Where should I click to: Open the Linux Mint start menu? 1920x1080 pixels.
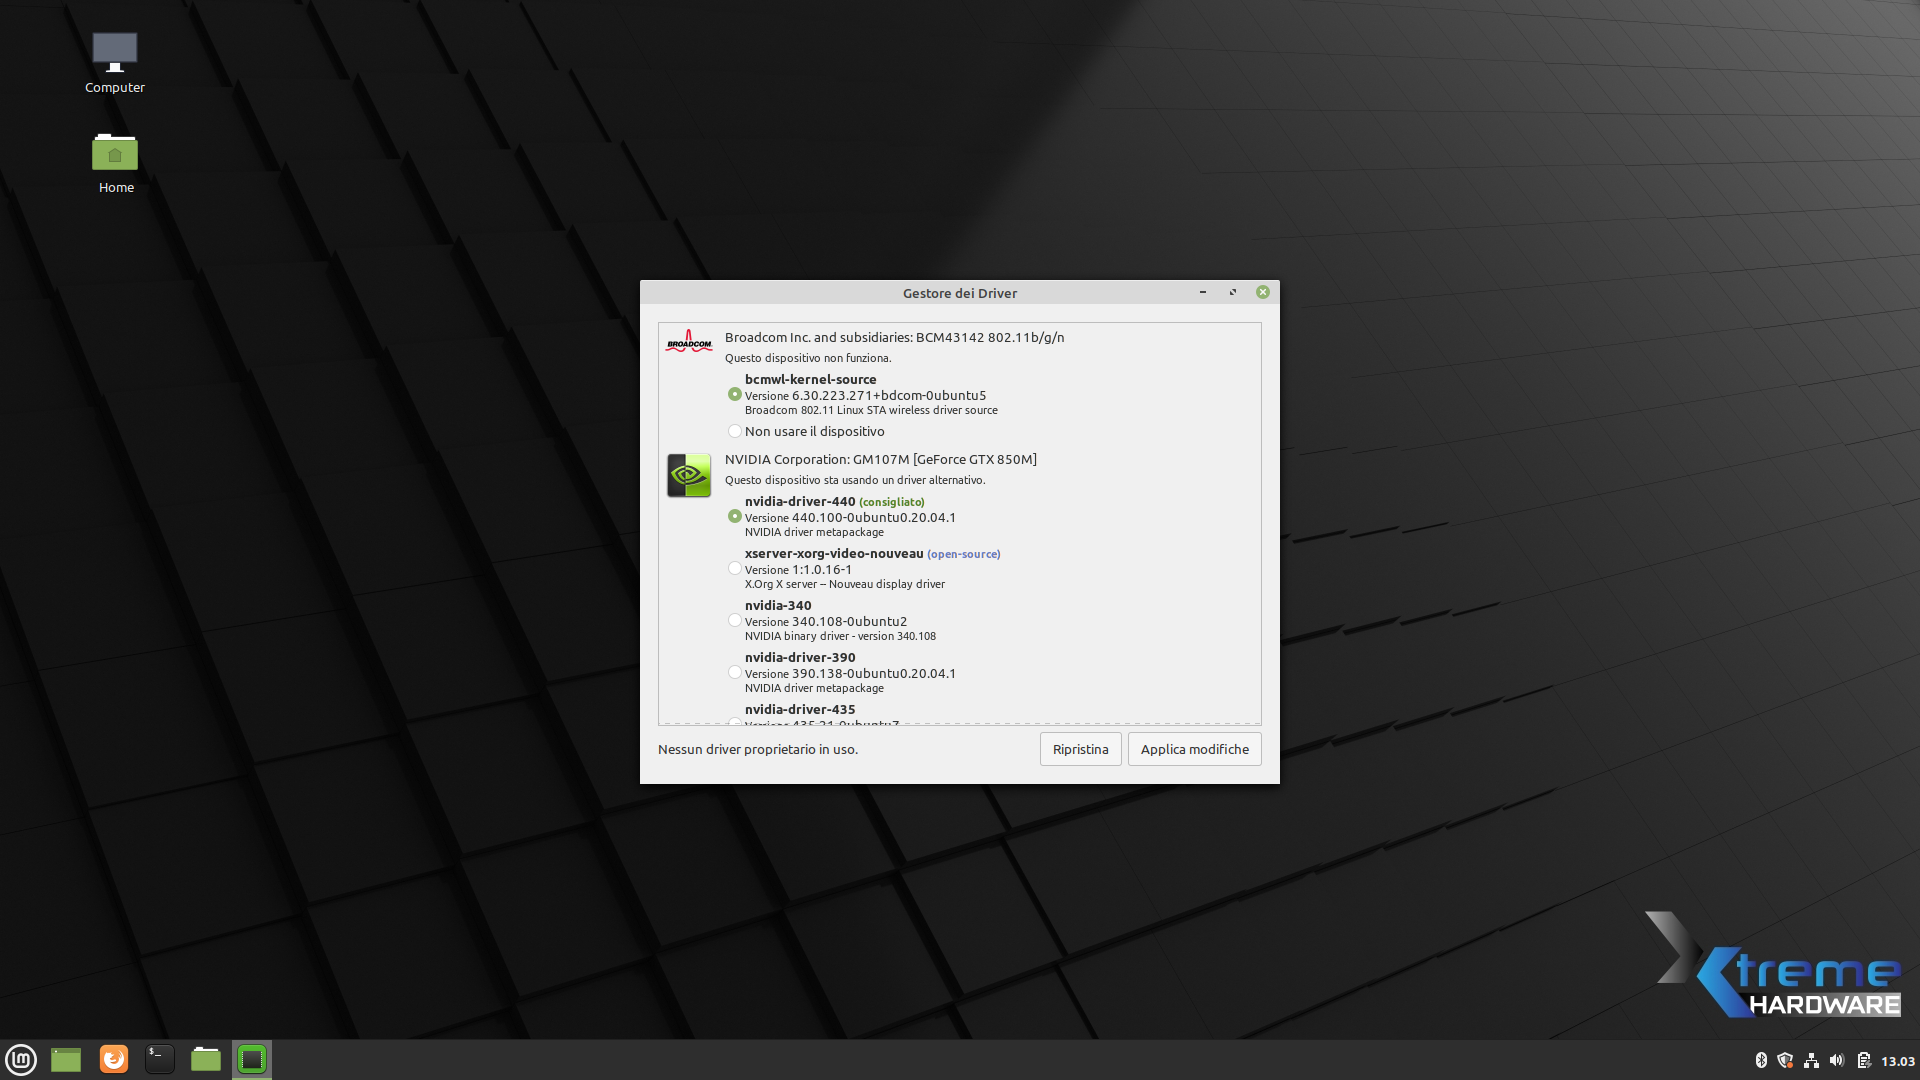tap(21, 1059)
